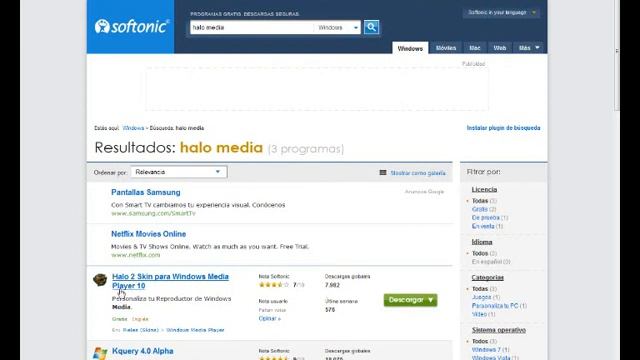640x360 pixels.
Task: Filter Sistema operativo by Todos
Action: (480, 341)
